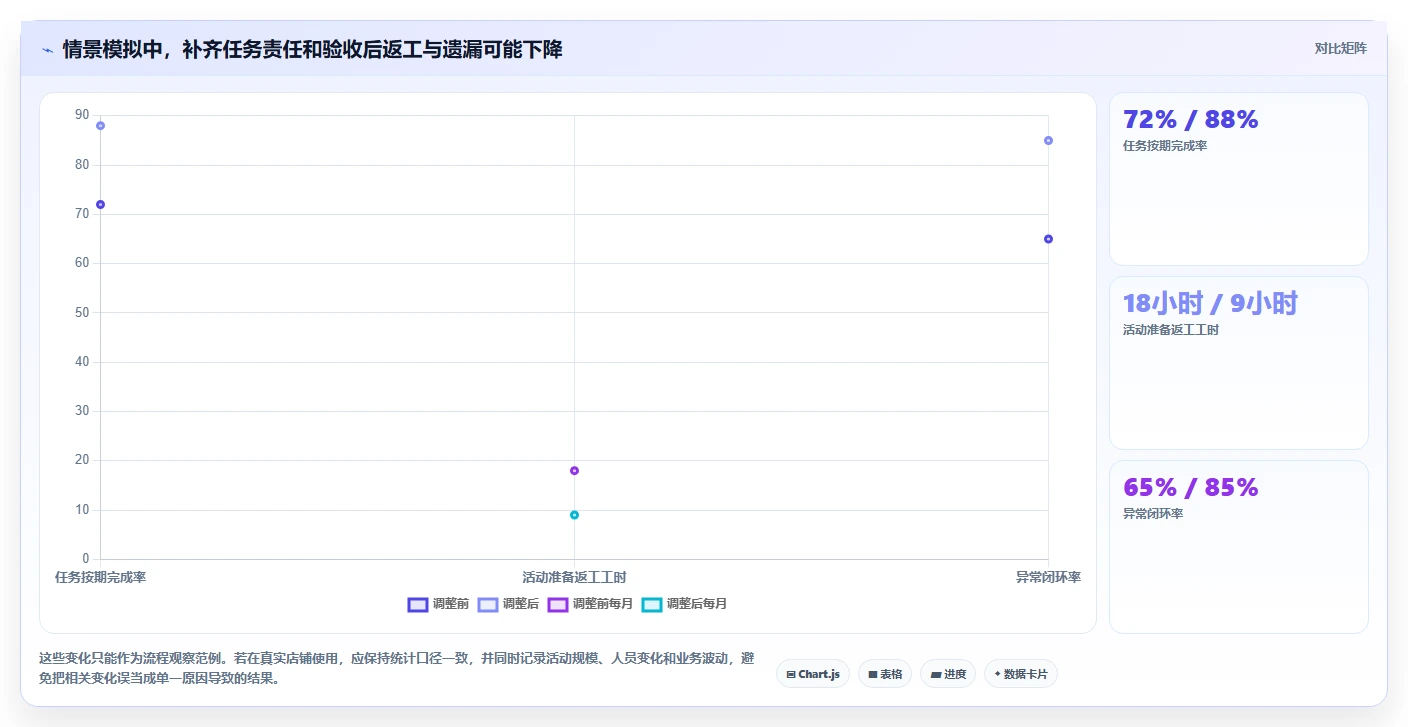Click the y-axis value 90
Screen dimensions: 1408x727
(82, 115)
